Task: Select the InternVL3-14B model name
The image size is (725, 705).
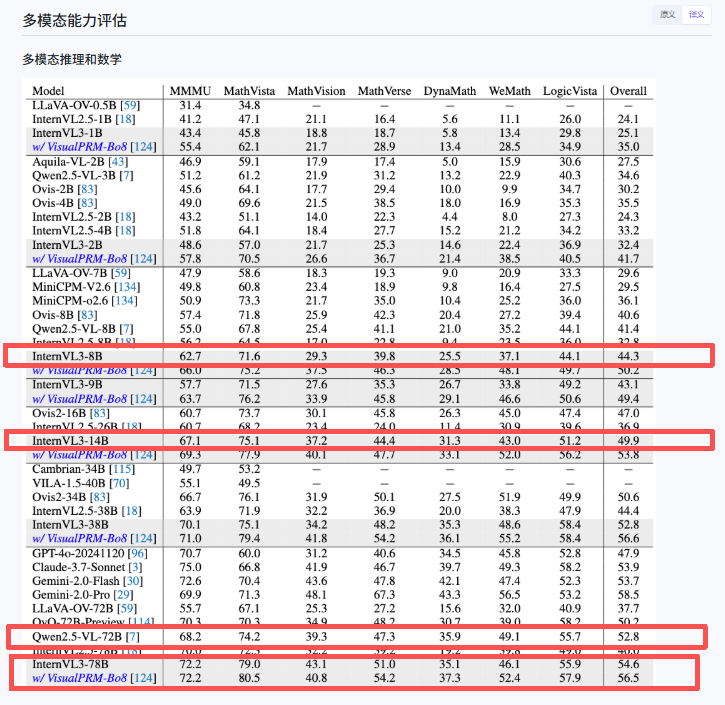Action: click(x=70, y=441)
